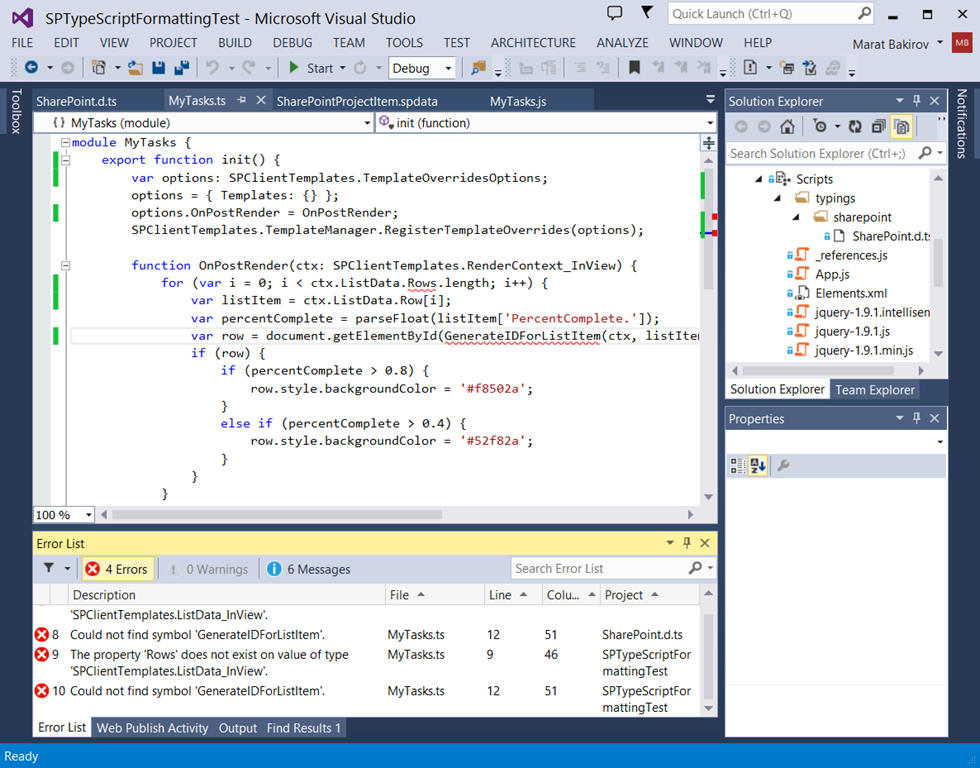Click the Solution Explorer horizontal scrollbar
The image size is (980, 768).
(x=828, y=371)
